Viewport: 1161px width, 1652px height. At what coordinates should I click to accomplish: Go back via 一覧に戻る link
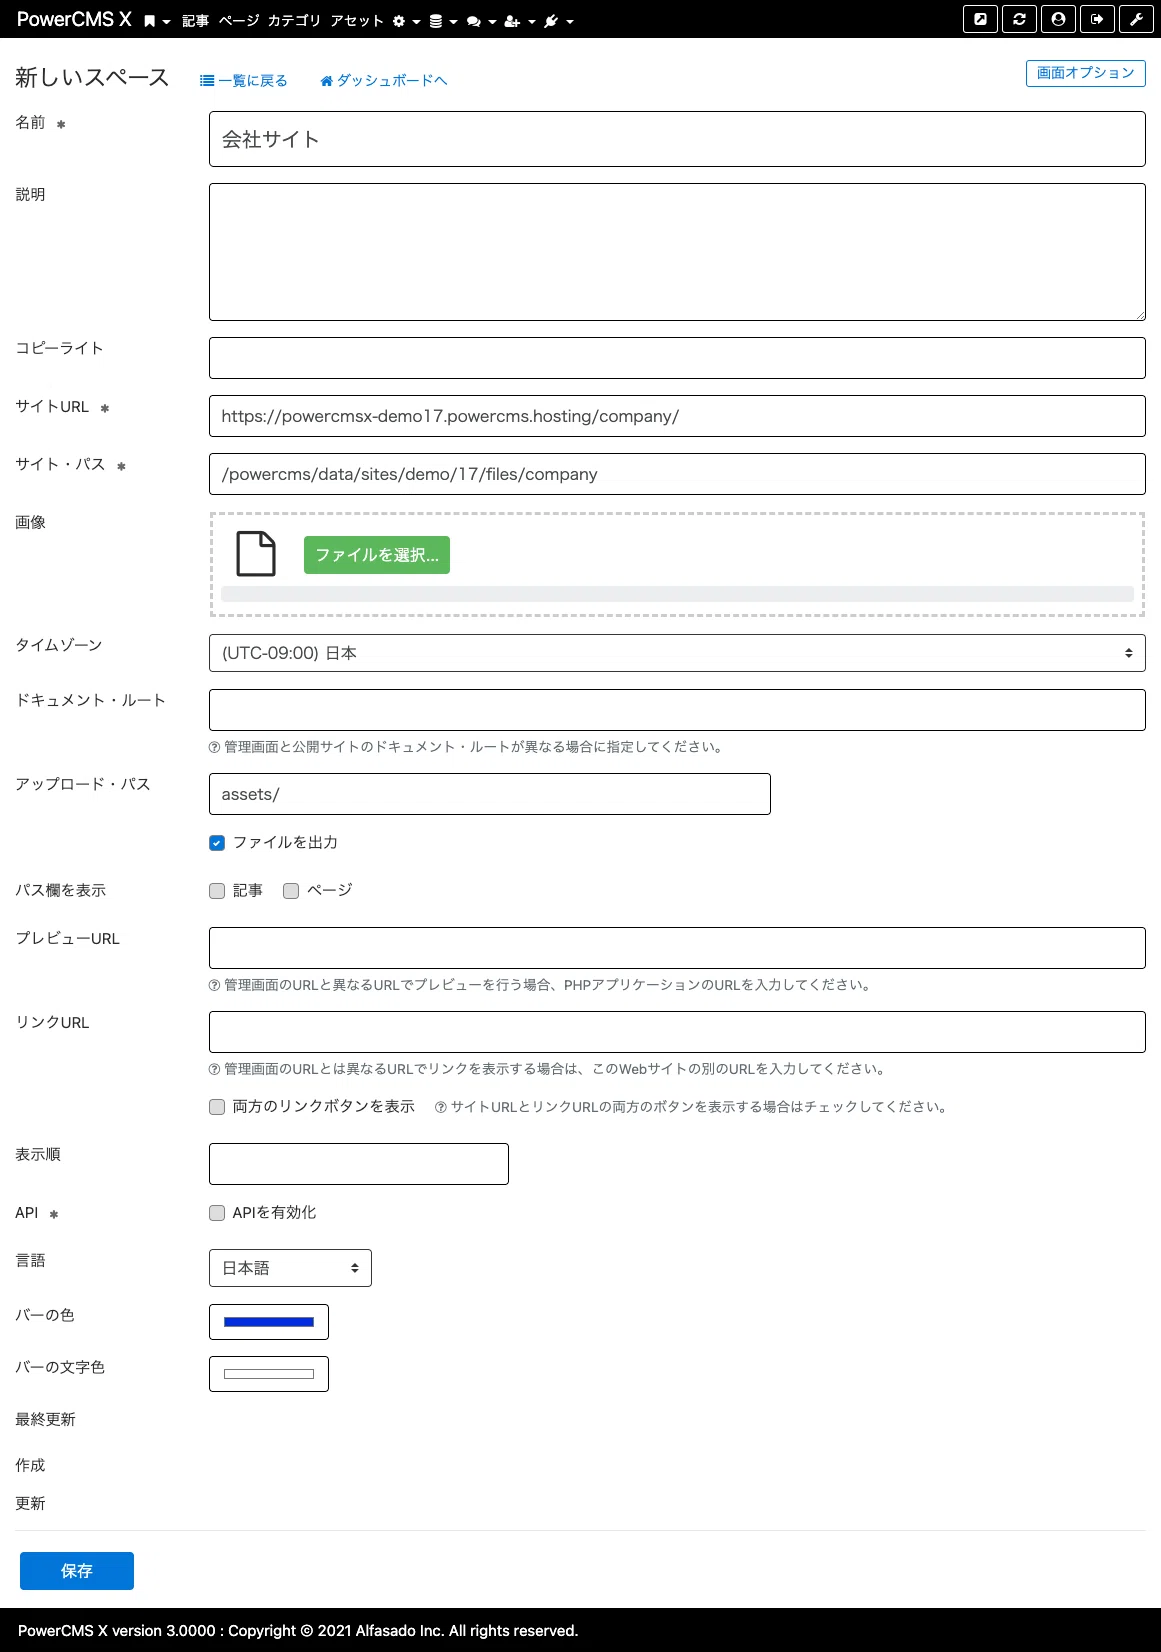[x=244, y=81]
